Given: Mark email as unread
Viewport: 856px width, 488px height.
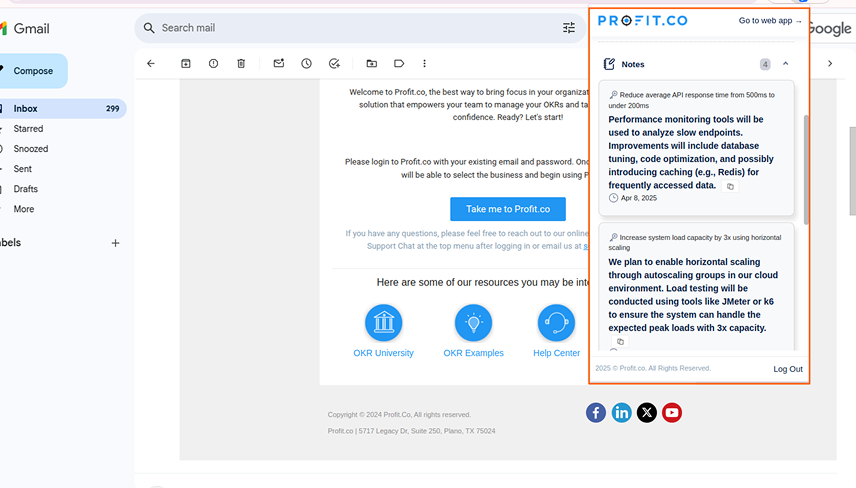Looking at the screenshot, I should pyautogui.click(x=279, y=63).
